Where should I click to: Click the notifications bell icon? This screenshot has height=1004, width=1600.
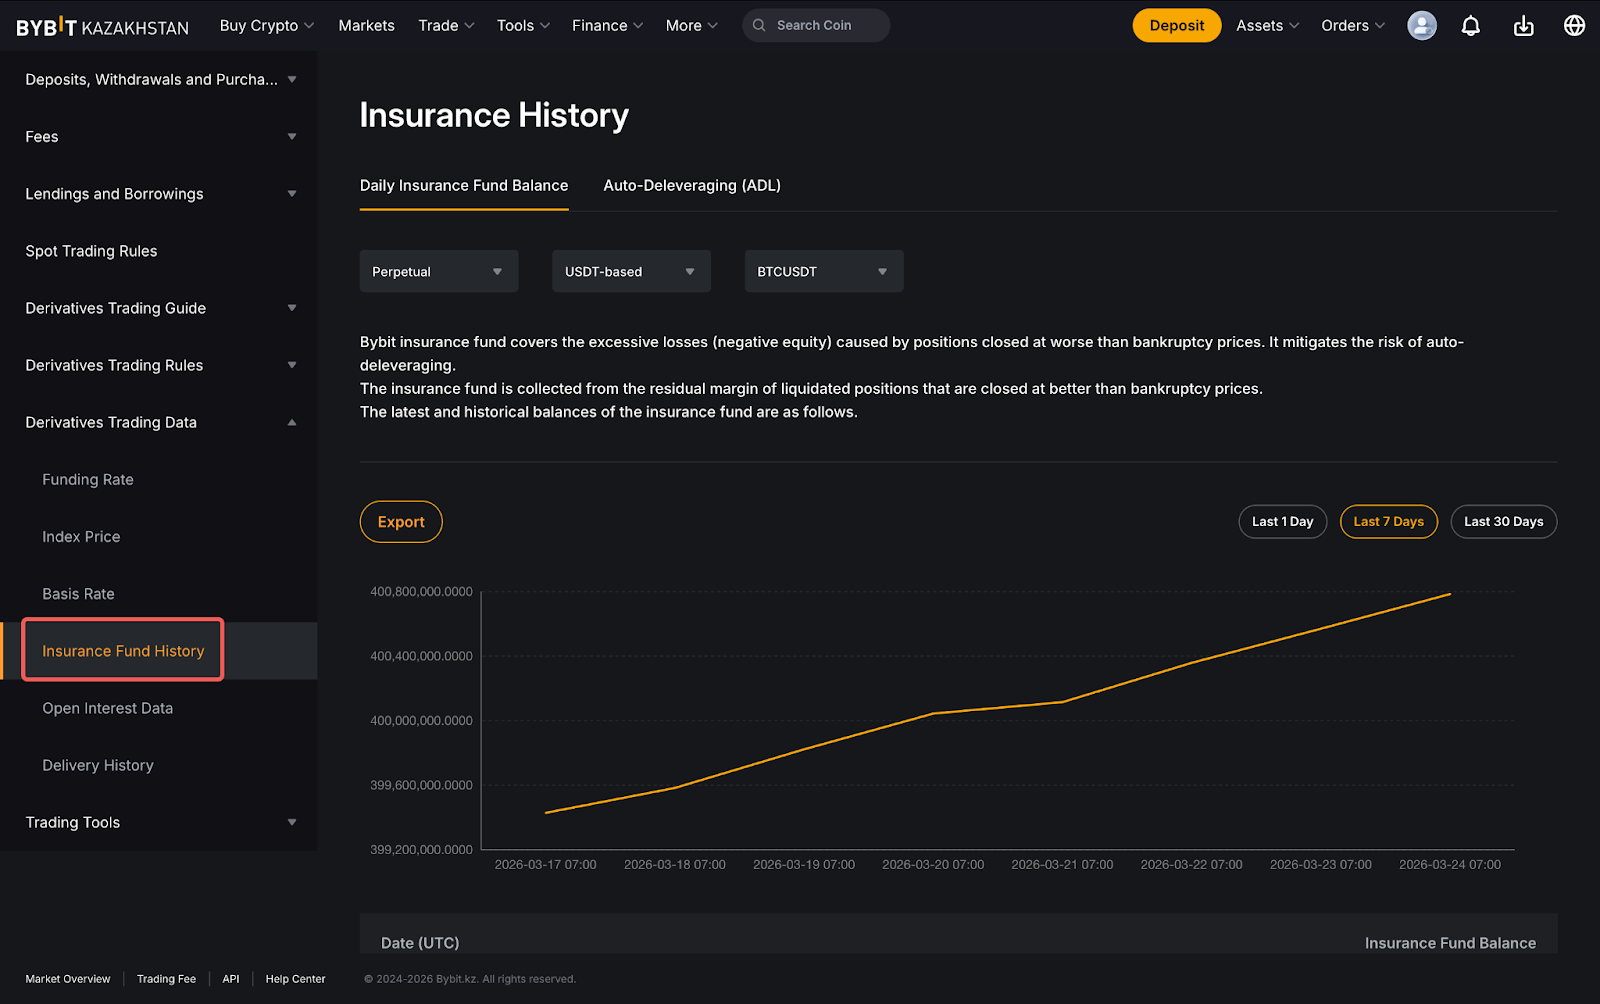tap(1470, 26)
